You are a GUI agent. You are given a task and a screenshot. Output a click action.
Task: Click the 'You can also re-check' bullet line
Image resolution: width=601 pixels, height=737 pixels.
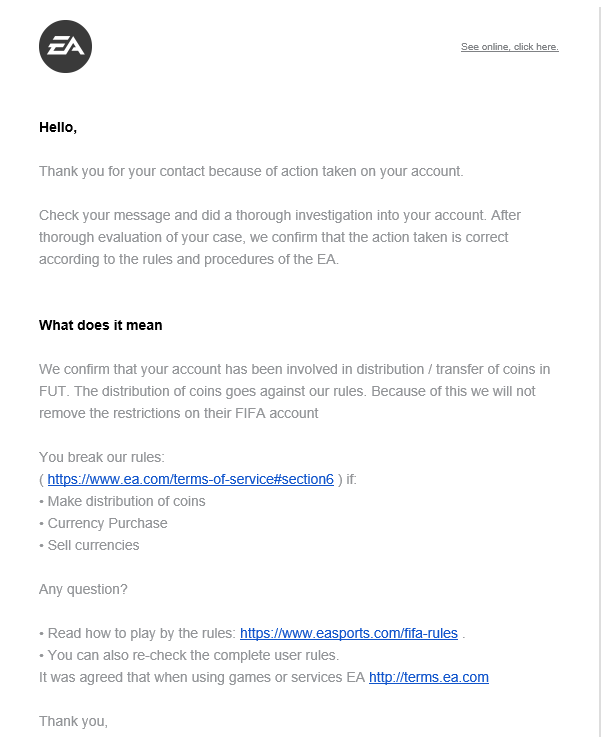[189, 656]
